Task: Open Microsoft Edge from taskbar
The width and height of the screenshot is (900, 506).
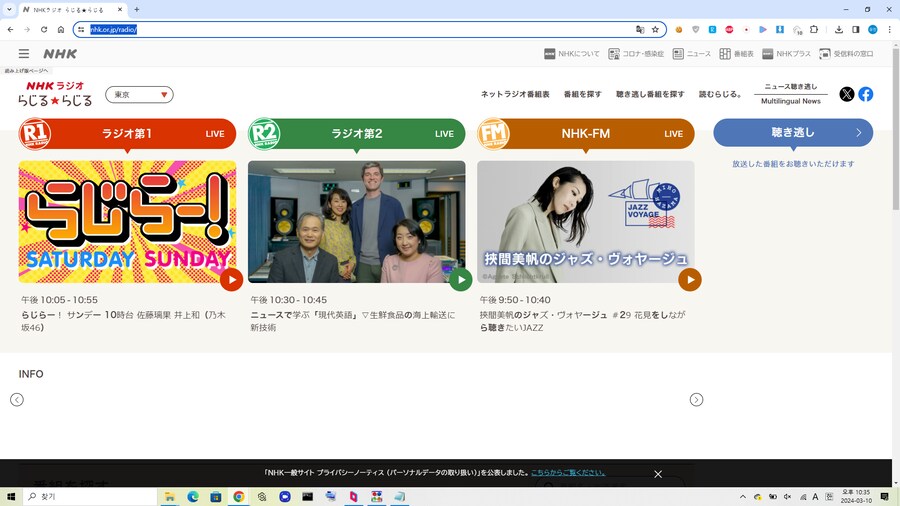Action: pos(193,497)
